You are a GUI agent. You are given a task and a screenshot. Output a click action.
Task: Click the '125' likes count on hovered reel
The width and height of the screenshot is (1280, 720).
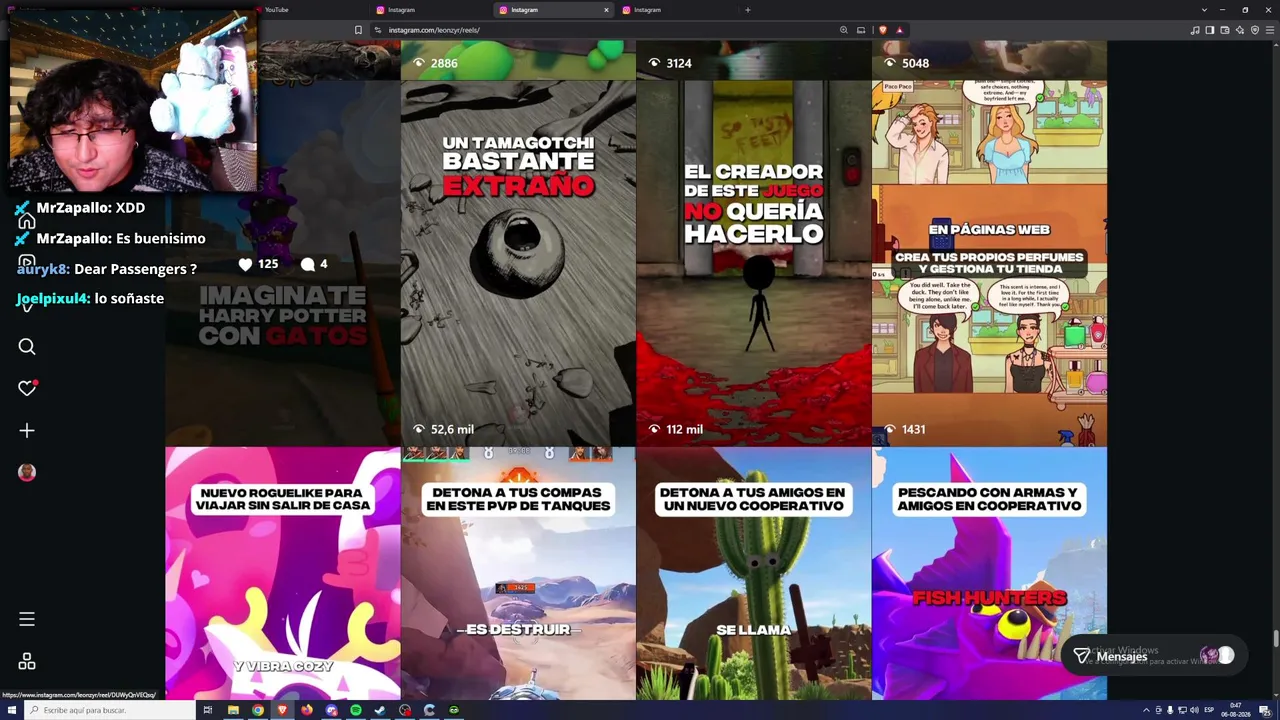(x=267, y=264)
